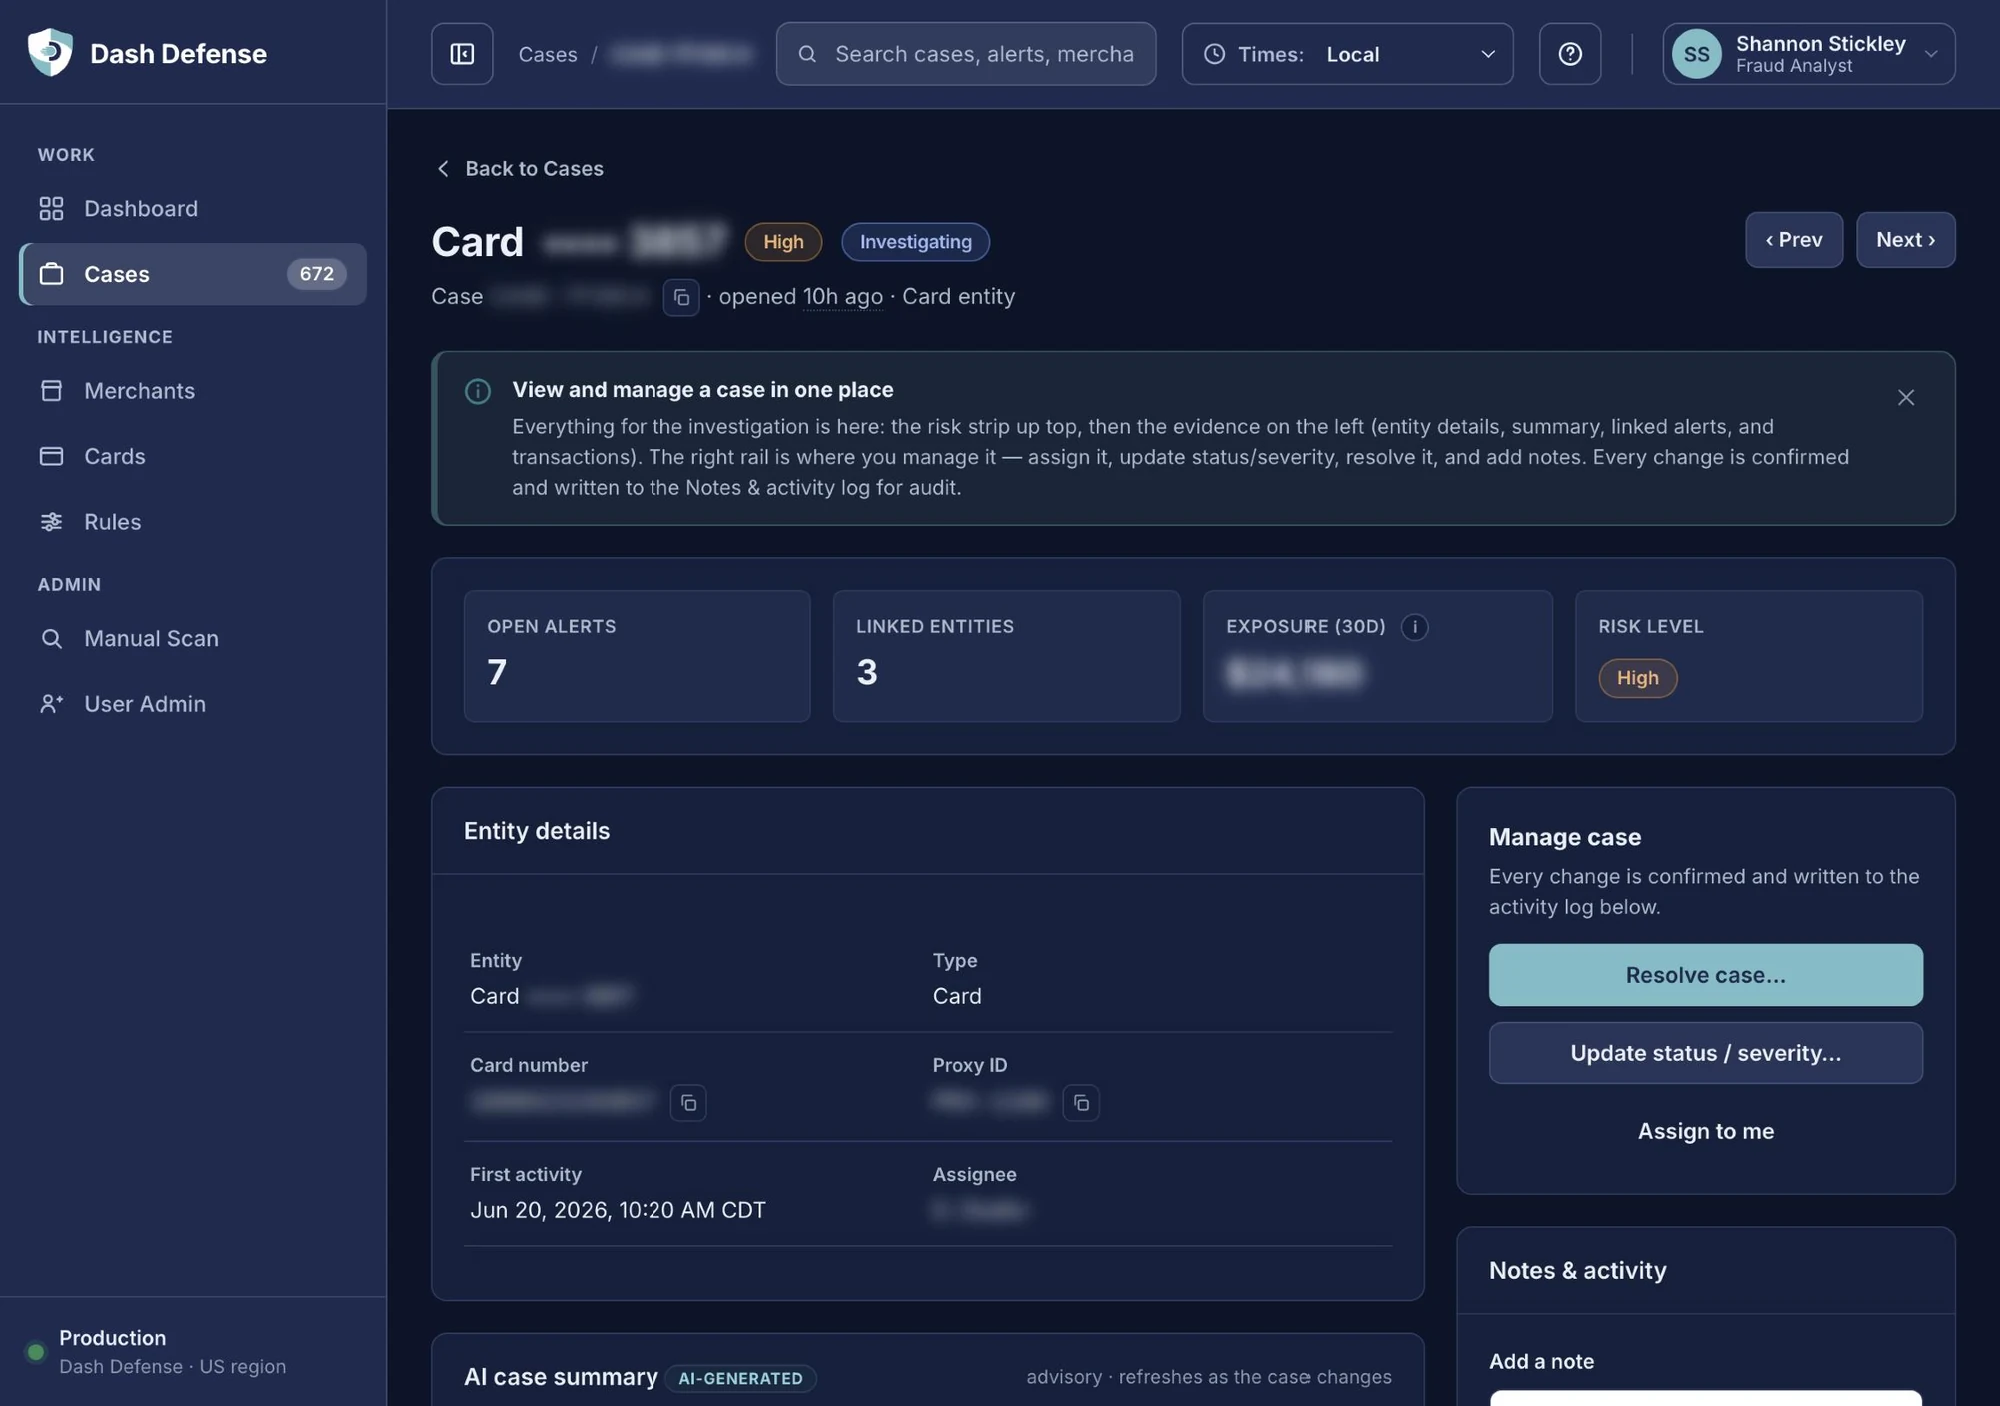Click Cases breadcrumb link
The height and width of the screenshot is (1406, 2000).
[548, 54]
